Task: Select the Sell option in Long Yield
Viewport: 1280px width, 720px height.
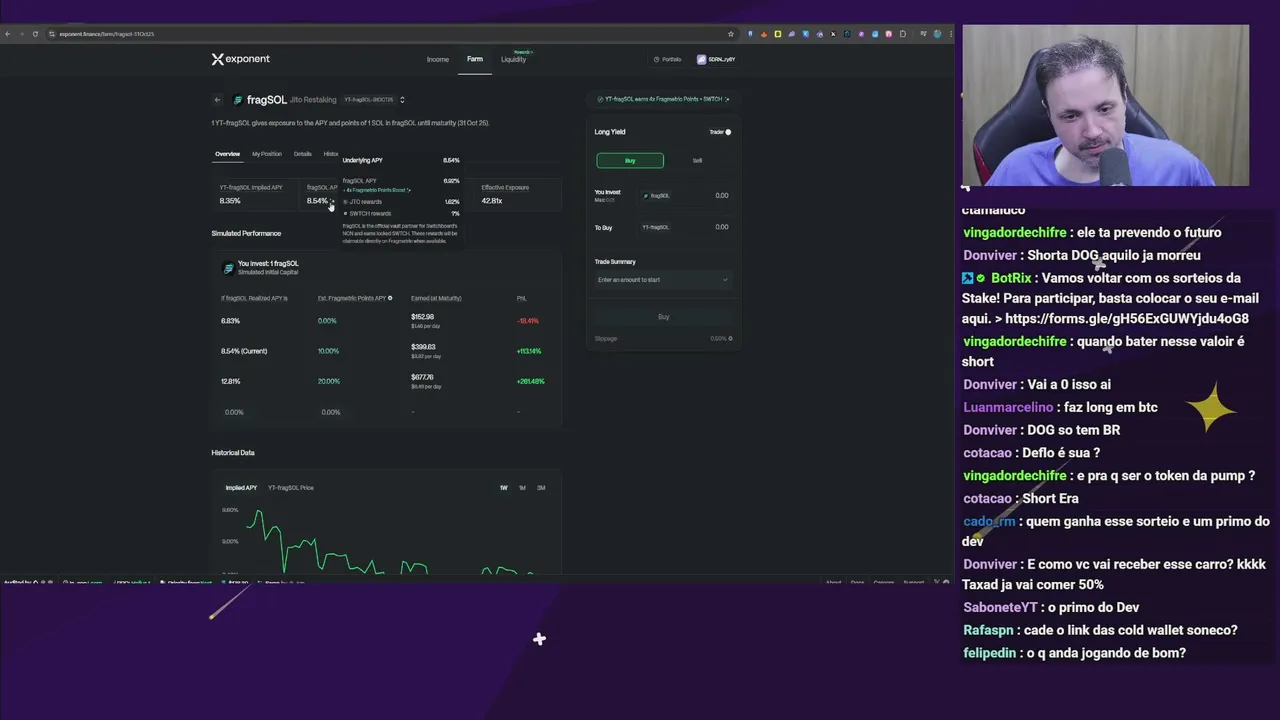Action: (x=697, y=160)
